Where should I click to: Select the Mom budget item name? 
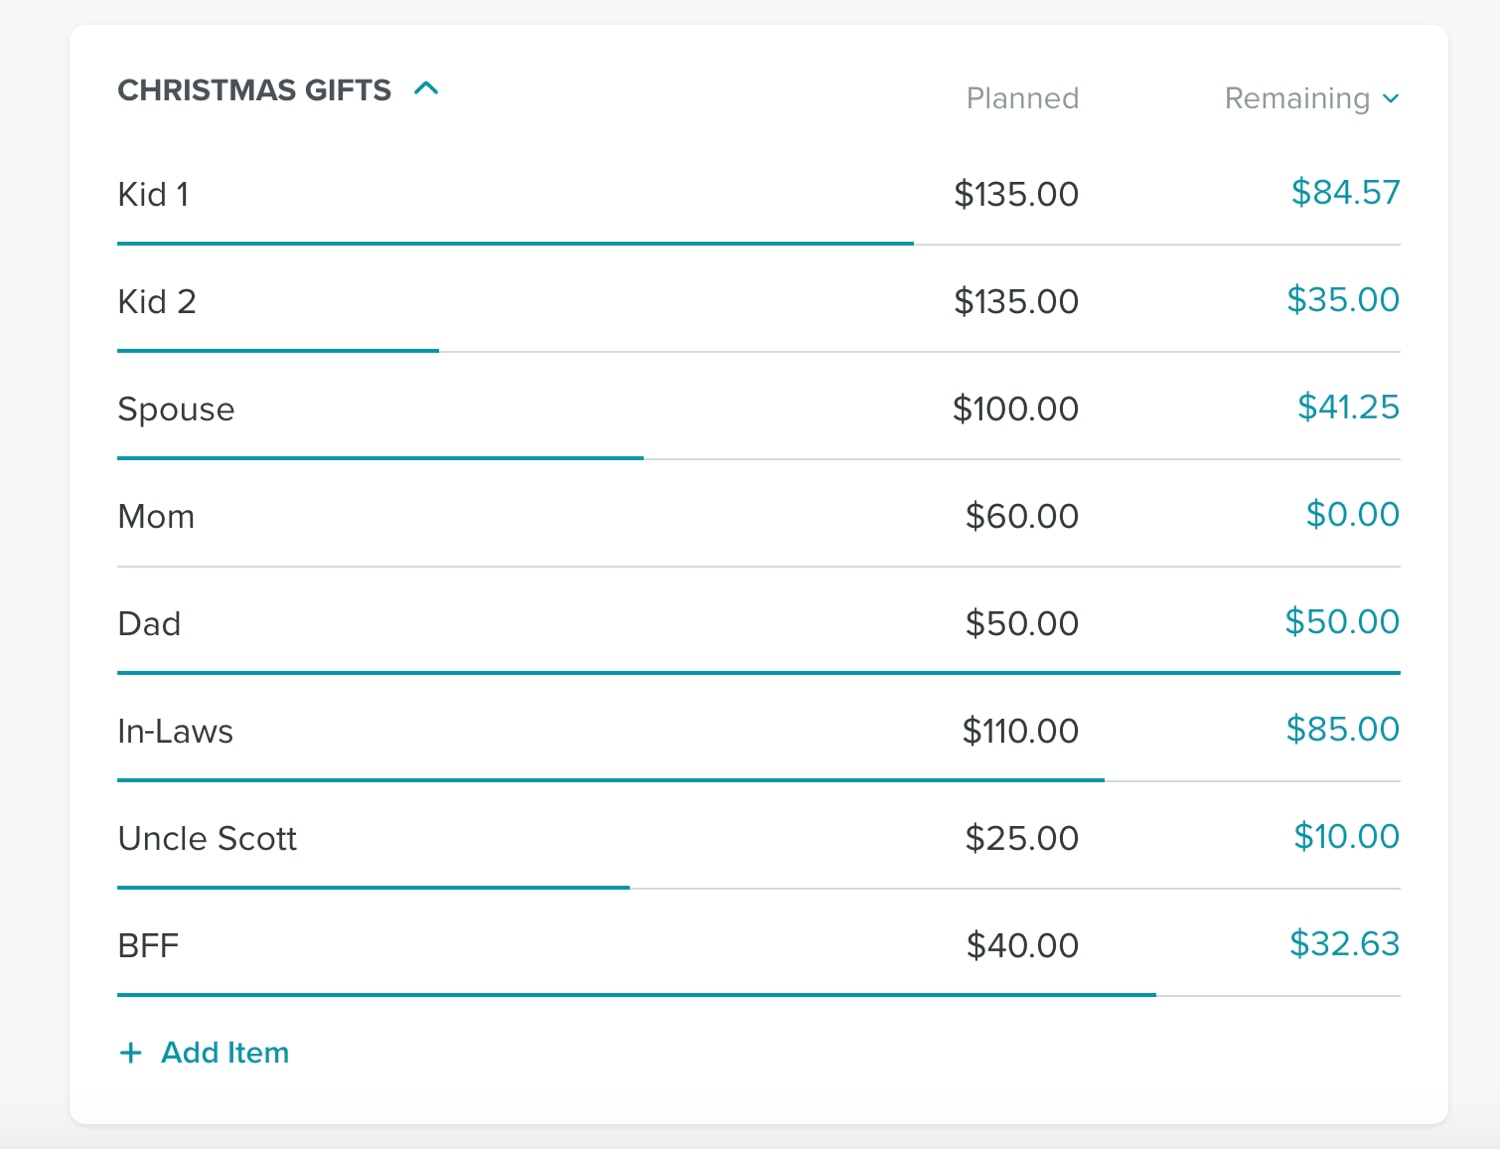point(156,516)
